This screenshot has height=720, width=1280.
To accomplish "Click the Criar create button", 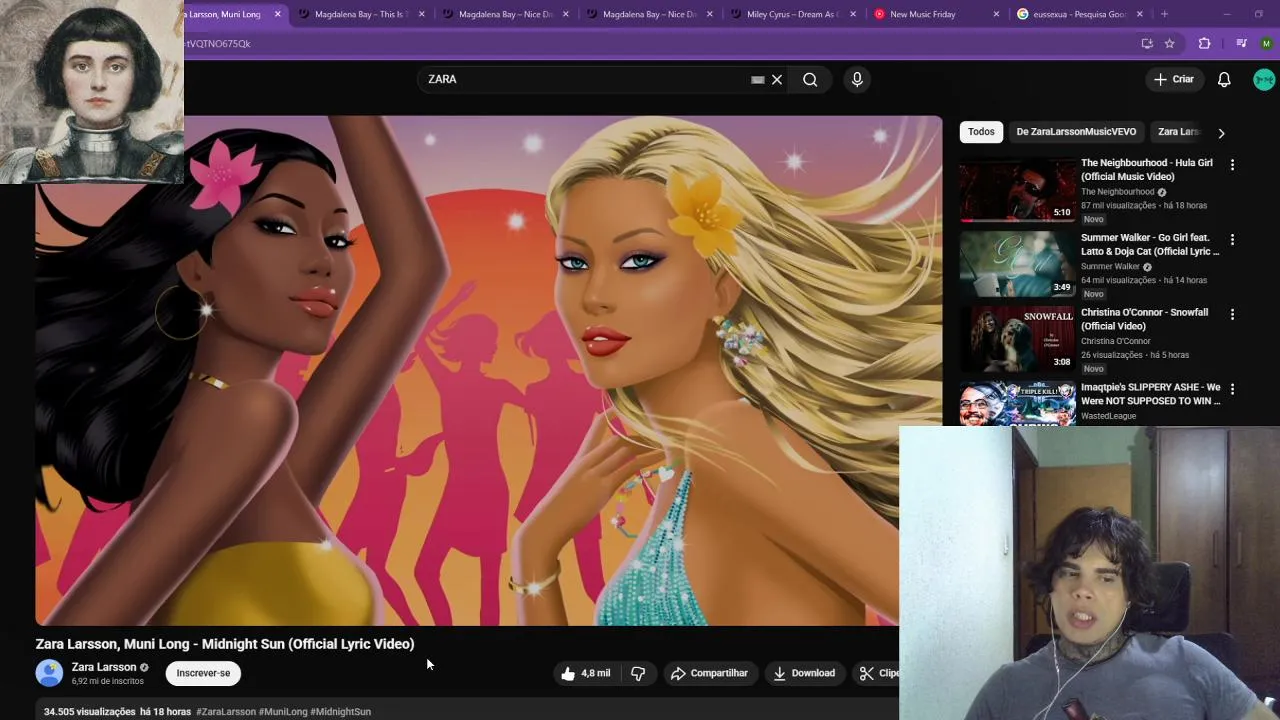I will point(1173,79).
